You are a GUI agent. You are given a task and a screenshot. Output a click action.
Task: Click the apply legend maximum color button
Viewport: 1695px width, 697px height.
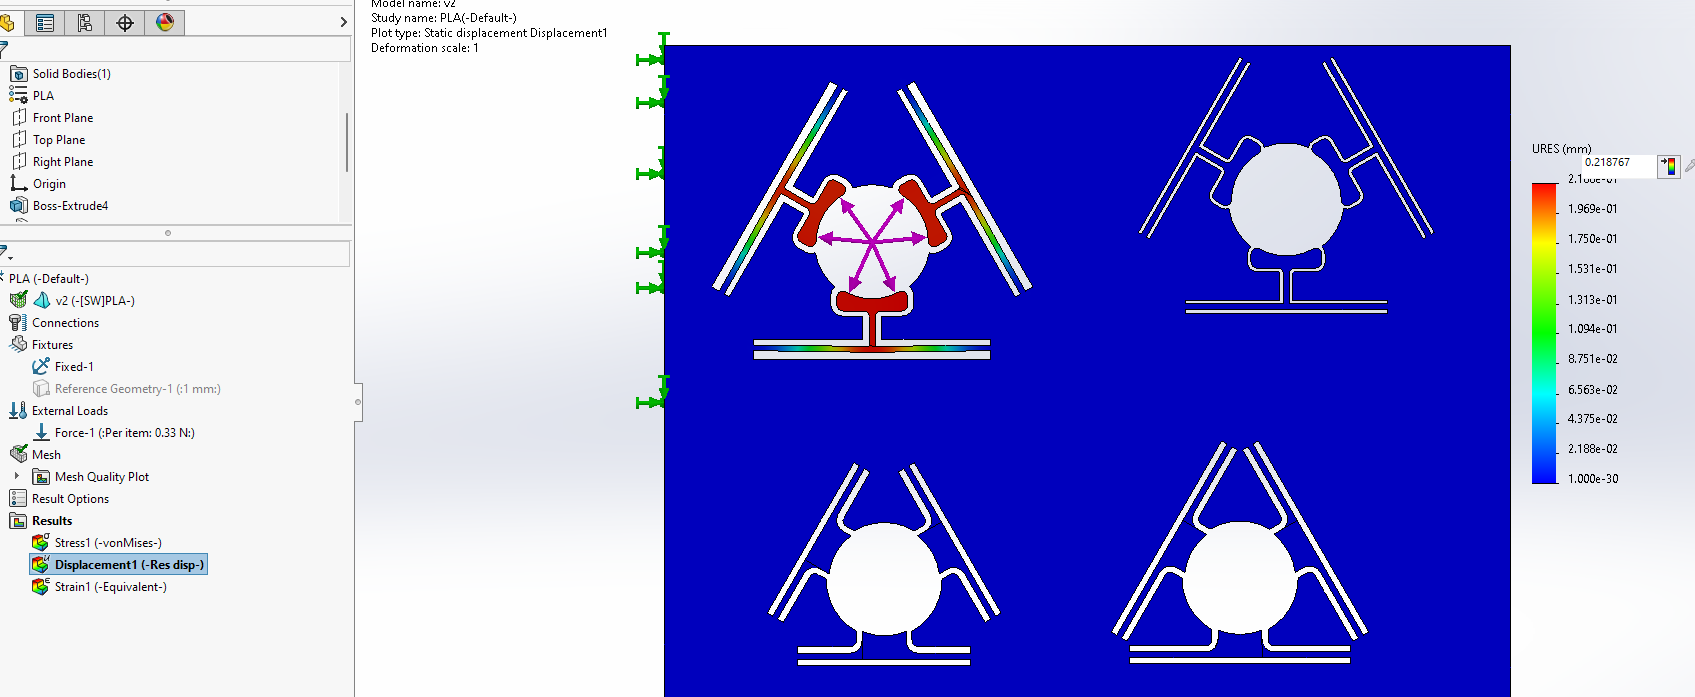1668,166
